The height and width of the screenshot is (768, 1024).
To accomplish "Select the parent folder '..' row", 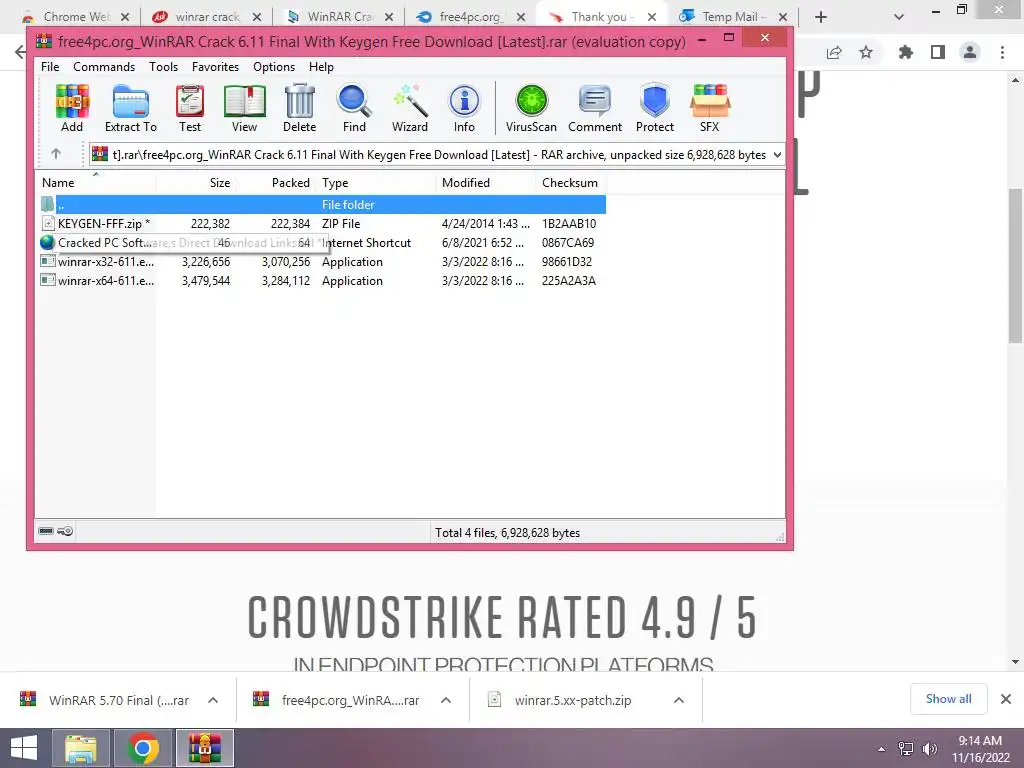I will click(321, 204).
